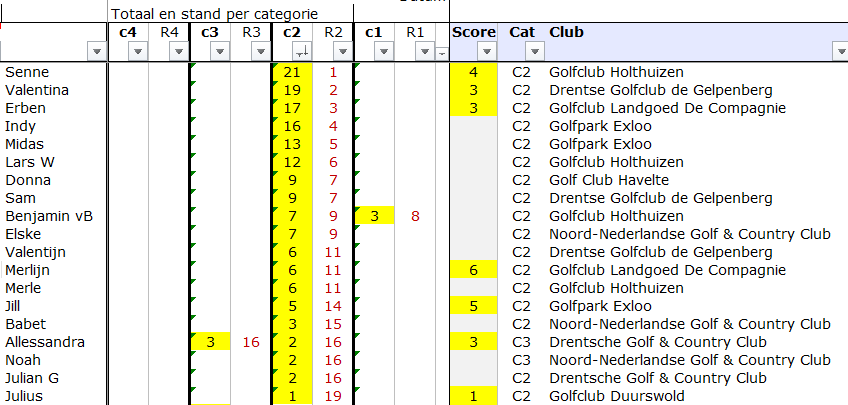Click the Golf Club Havelte cell

coord(608,180)
